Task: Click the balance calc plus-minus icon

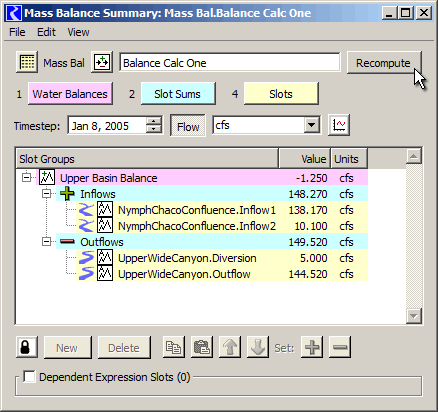Action: click(102, 62)
